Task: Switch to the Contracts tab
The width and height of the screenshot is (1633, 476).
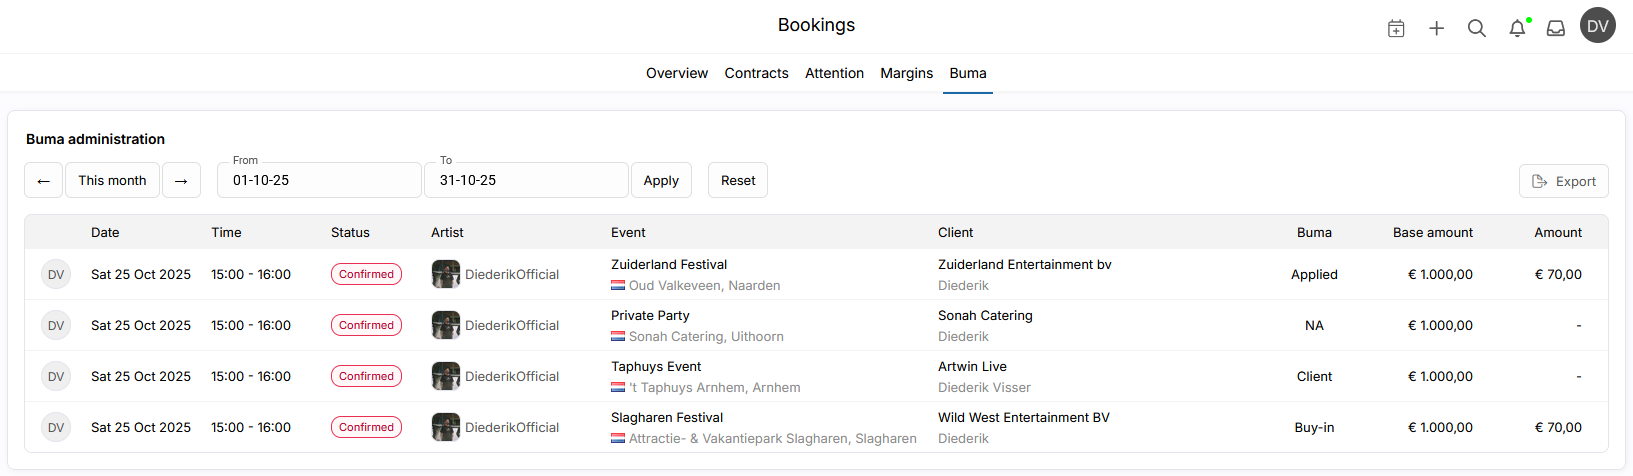Action: pyautogui.click(x=756, y=73)
